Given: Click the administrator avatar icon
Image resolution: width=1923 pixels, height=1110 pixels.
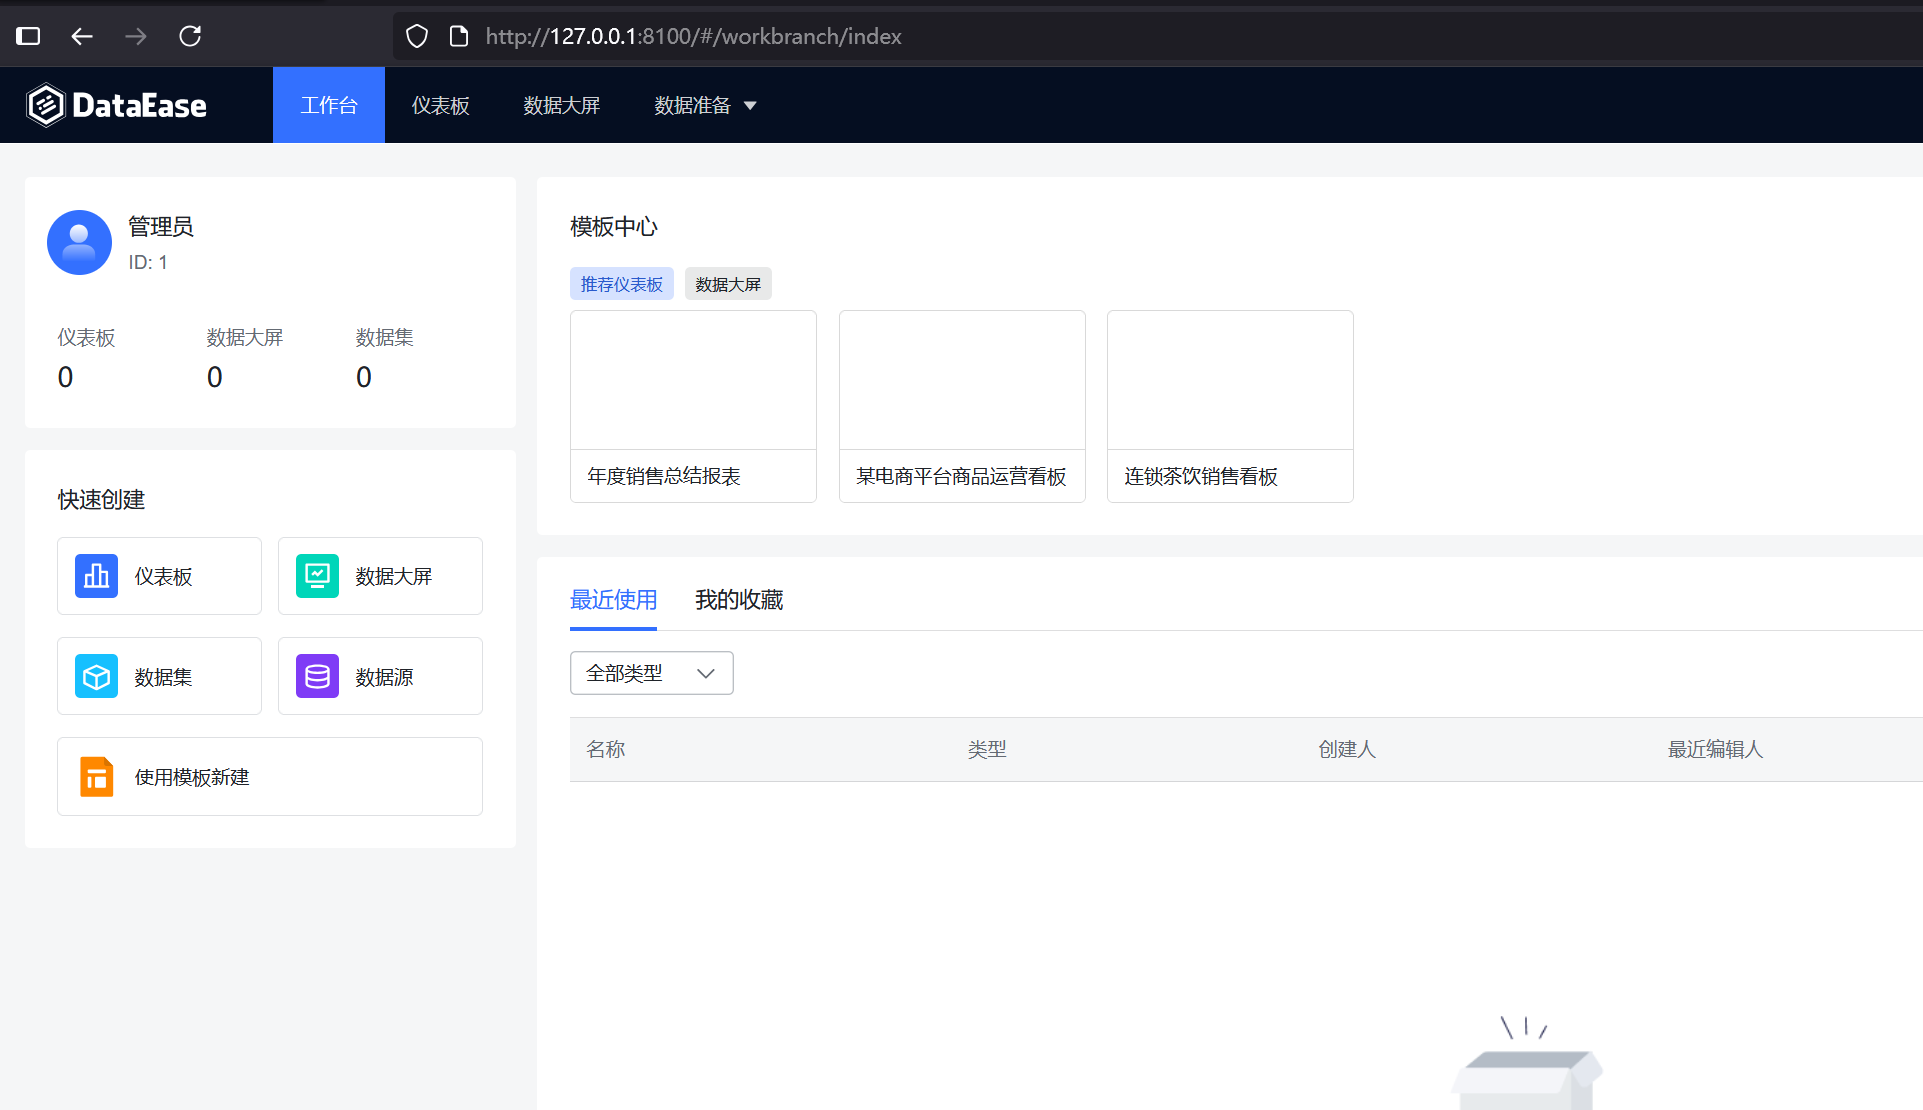Looking at the screenshot, I should click(x=79, y=242).
